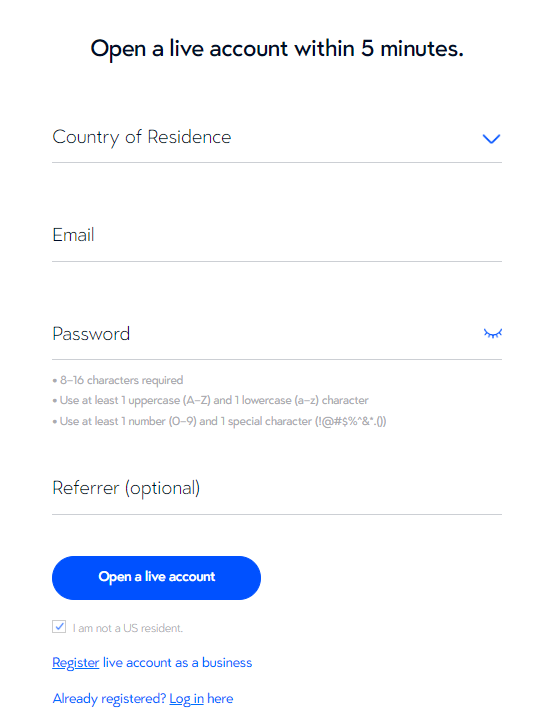Click the 'Country of Residence' label text

click(x=141, y=137)
